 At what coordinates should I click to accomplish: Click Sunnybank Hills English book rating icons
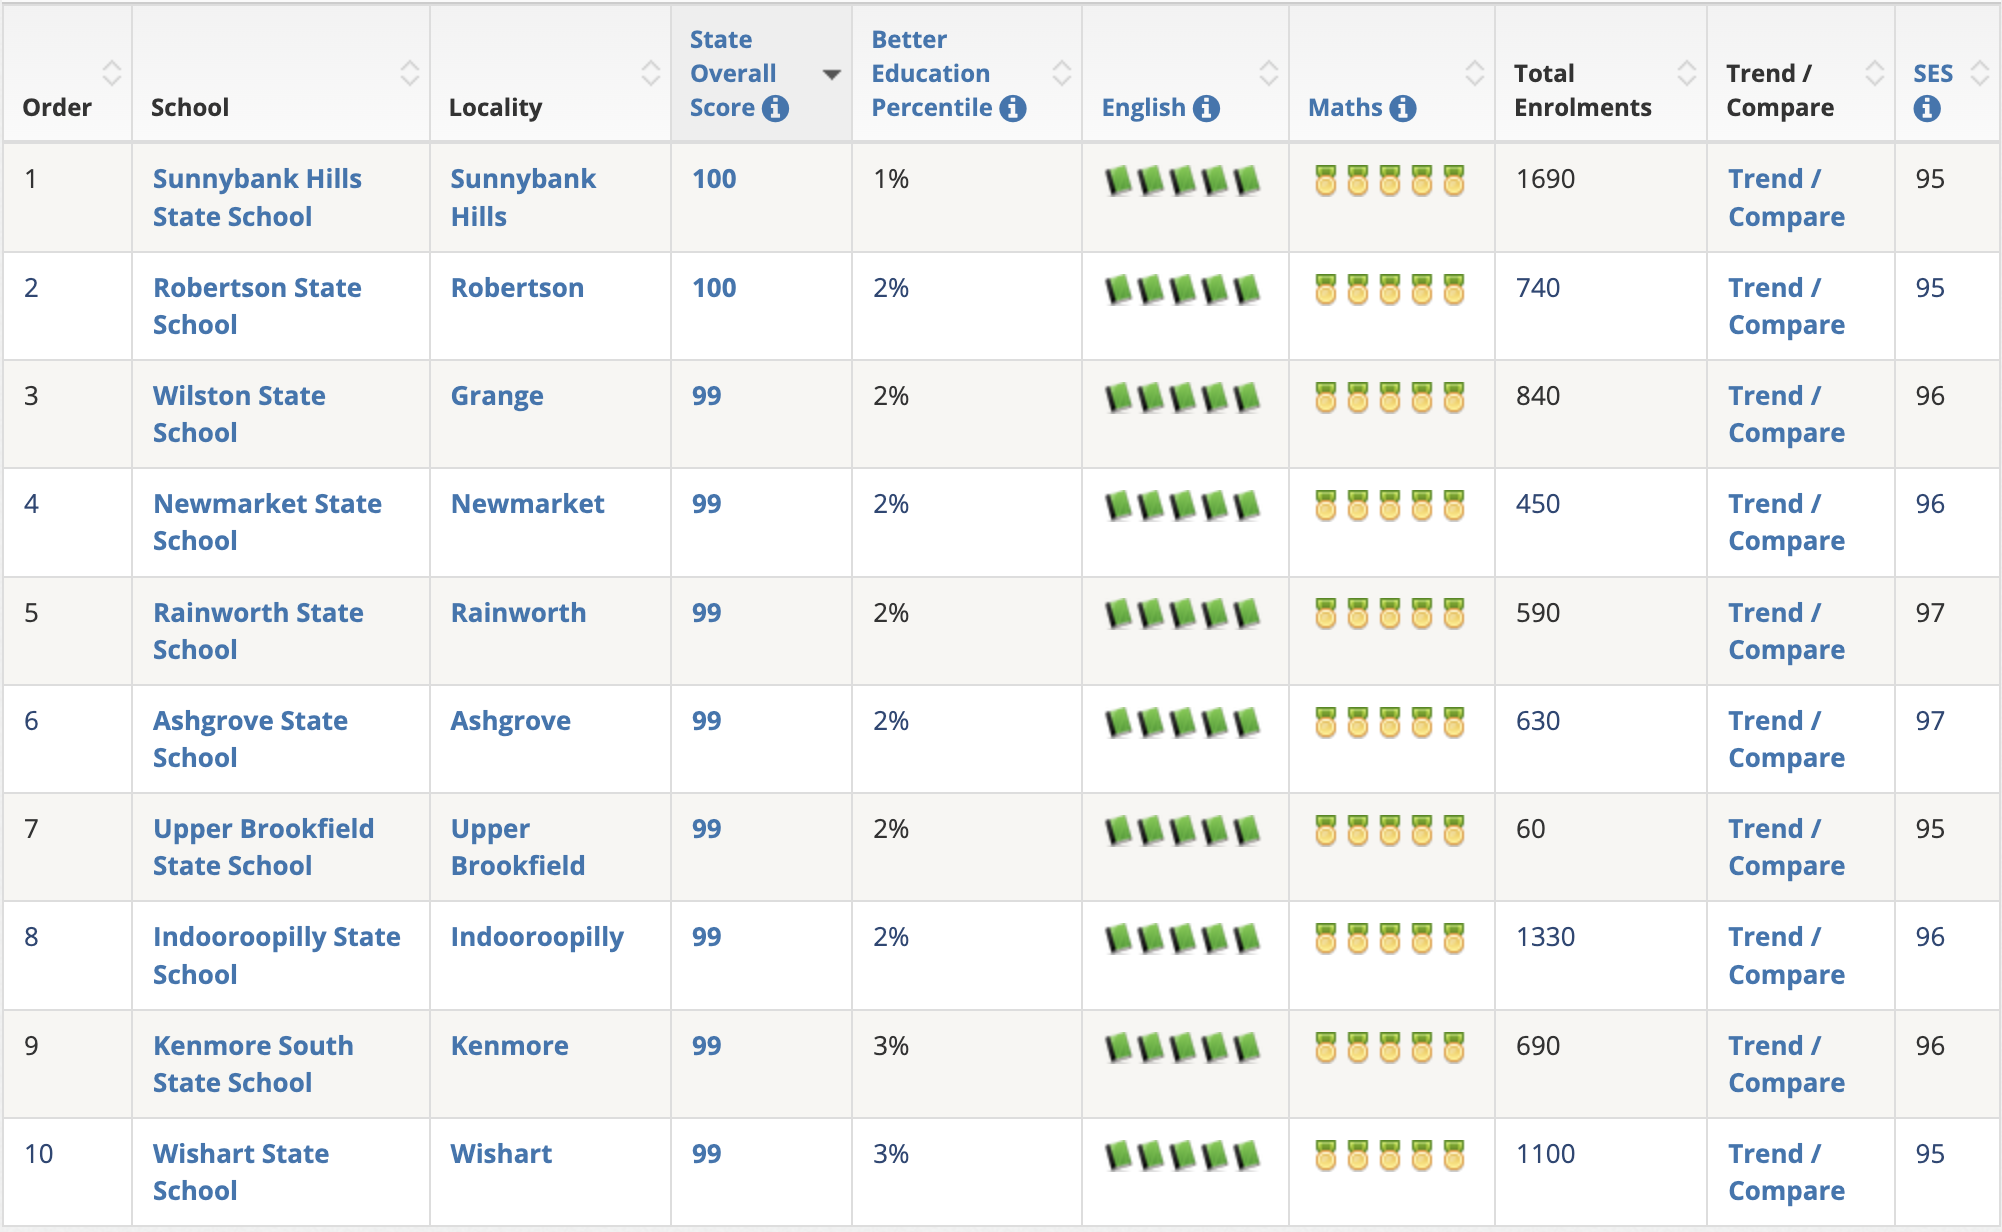coord(1182,181)
